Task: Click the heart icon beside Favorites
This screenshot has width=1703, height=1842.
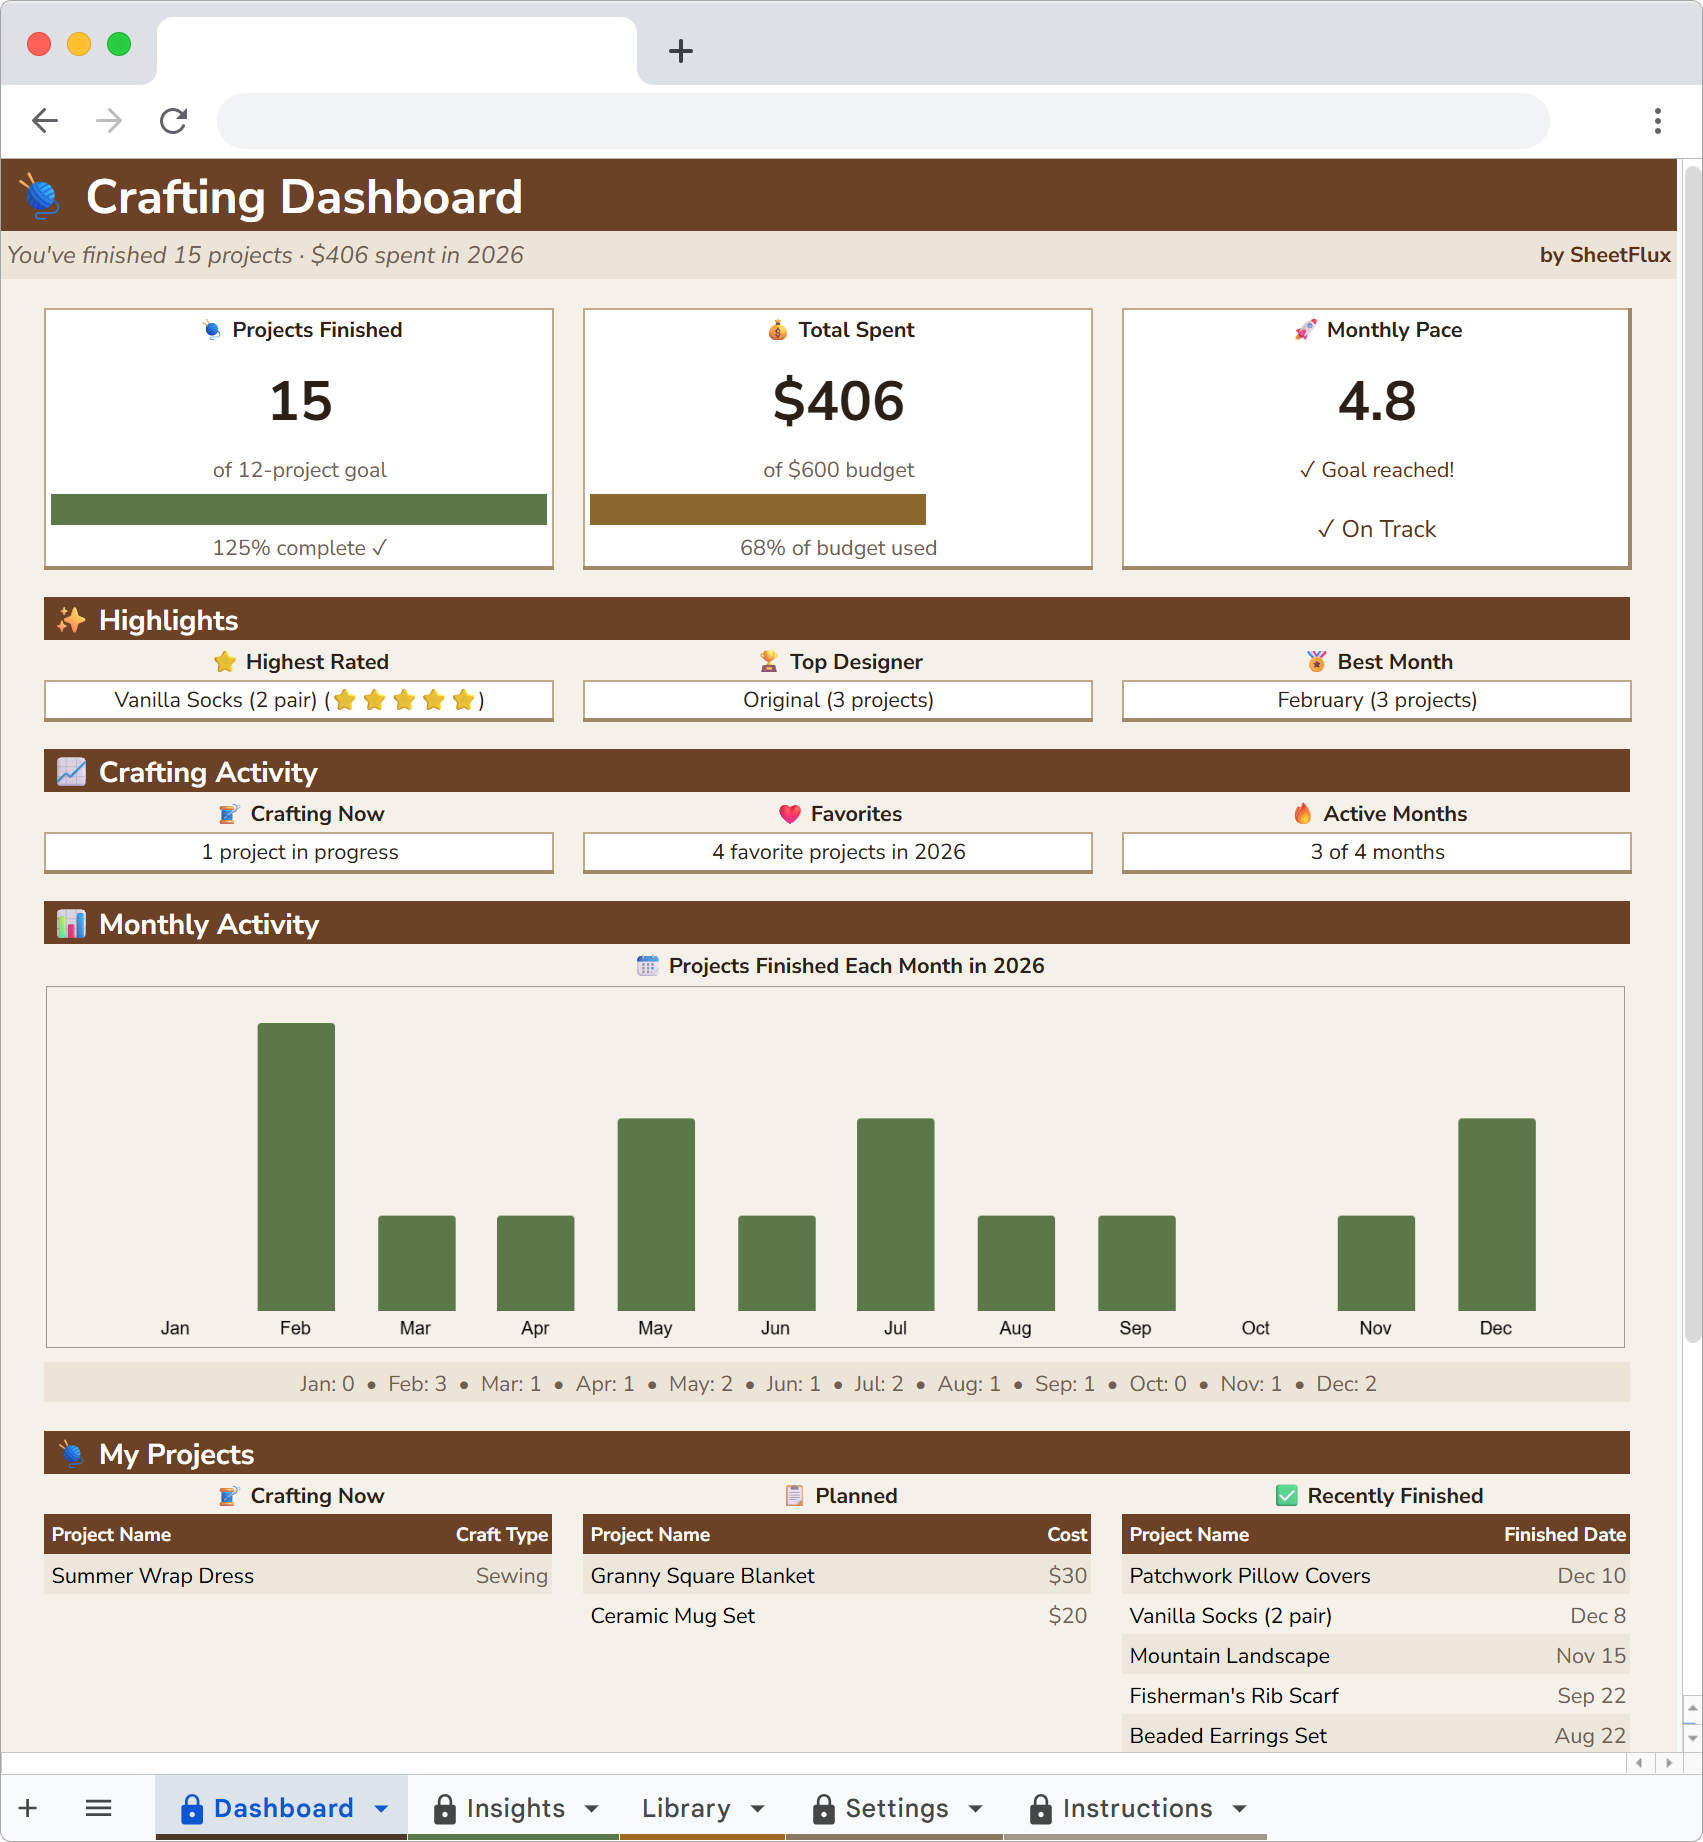Action: tap(789, 813)
